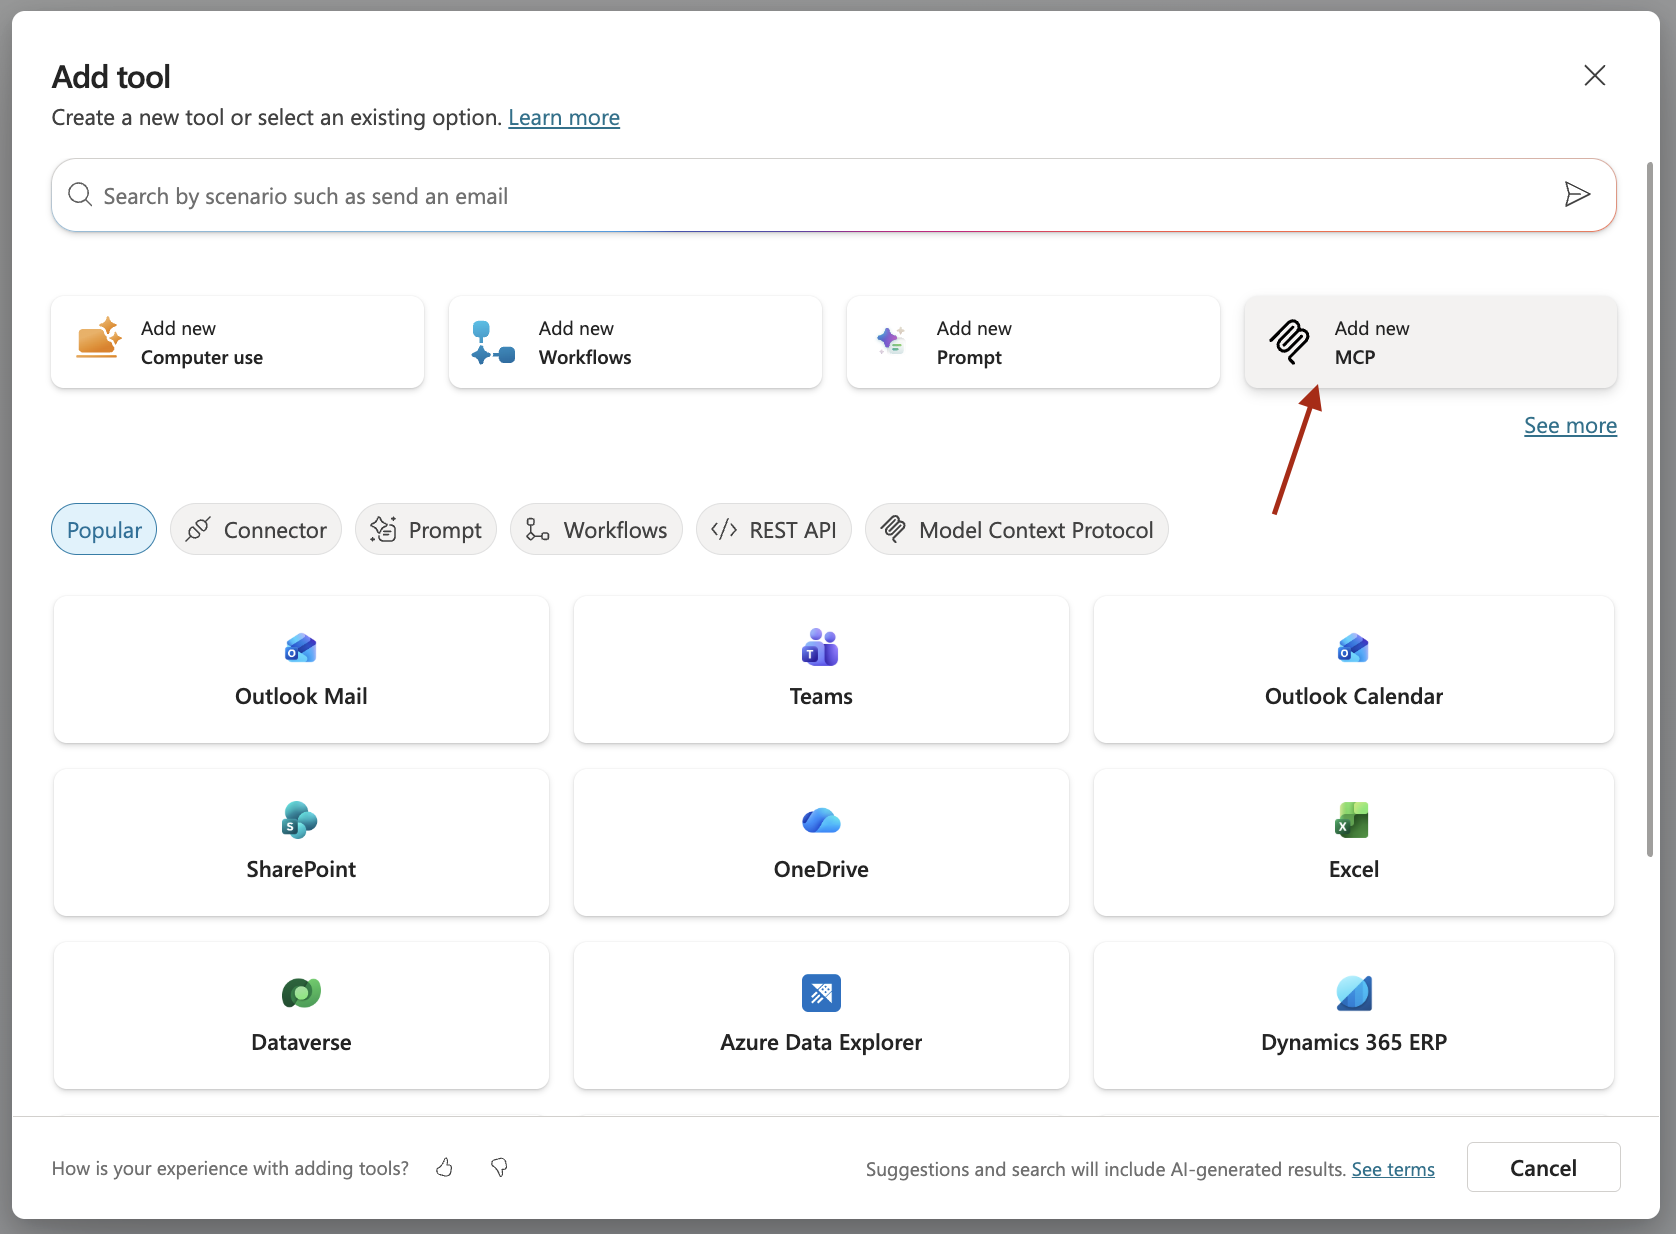Choose Add new Prompt label
This screenshot has height=1234, width=1676.
[974, 342]
